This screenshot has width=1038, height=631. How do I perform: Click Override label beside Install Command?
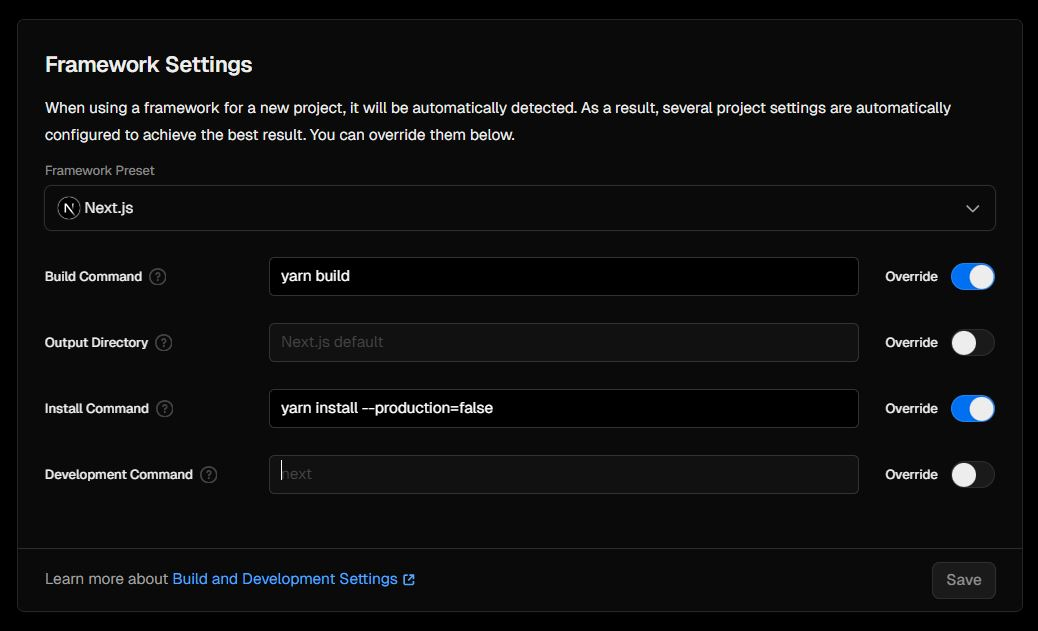[911, 409]
